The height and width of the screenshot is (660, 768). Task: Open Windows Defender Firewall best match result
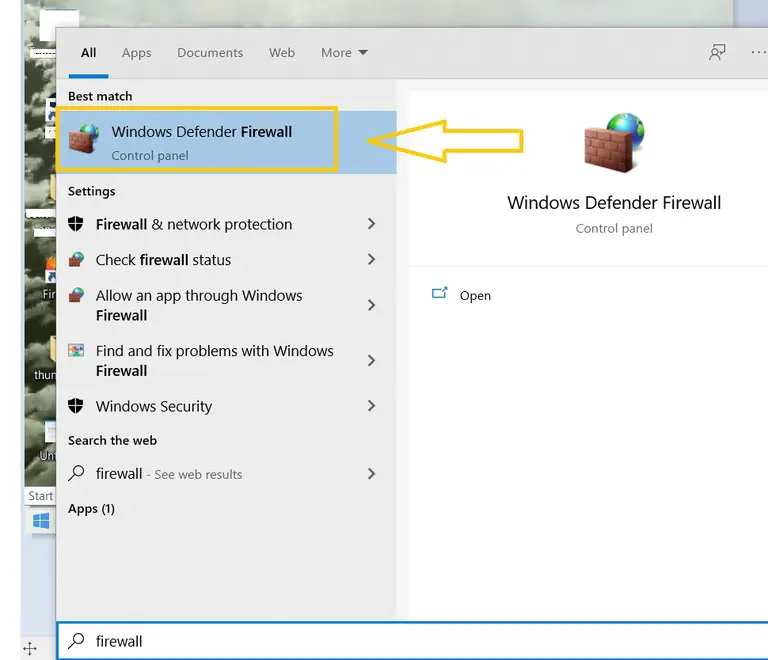tap(226, 142)
